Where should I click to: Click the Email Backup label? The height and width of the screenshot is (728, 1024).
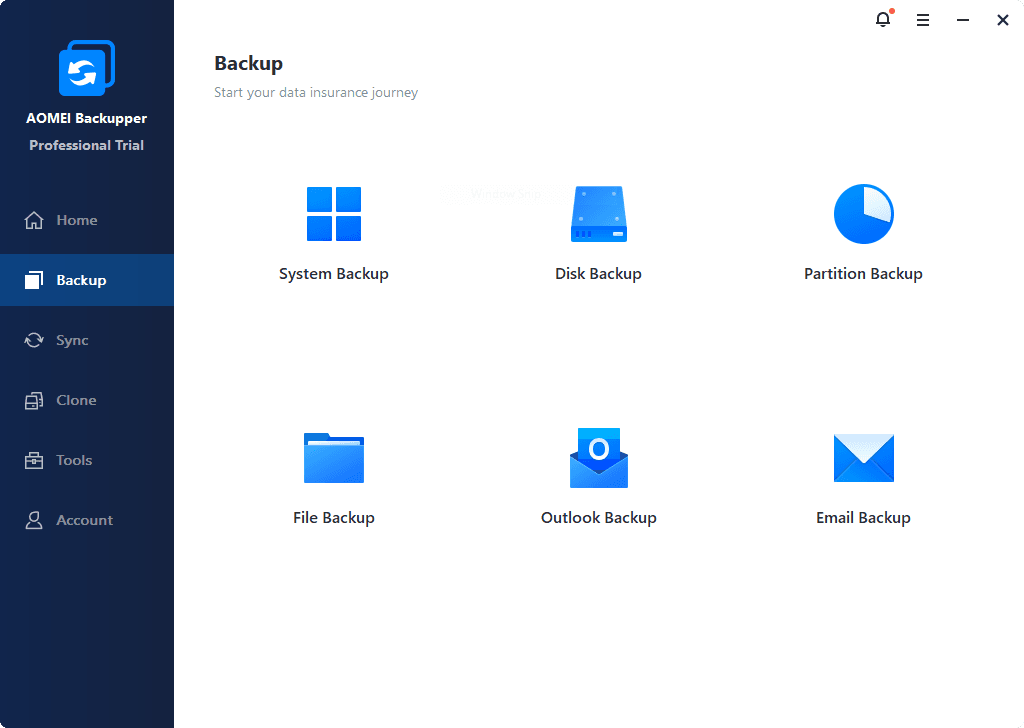[863, 518]
